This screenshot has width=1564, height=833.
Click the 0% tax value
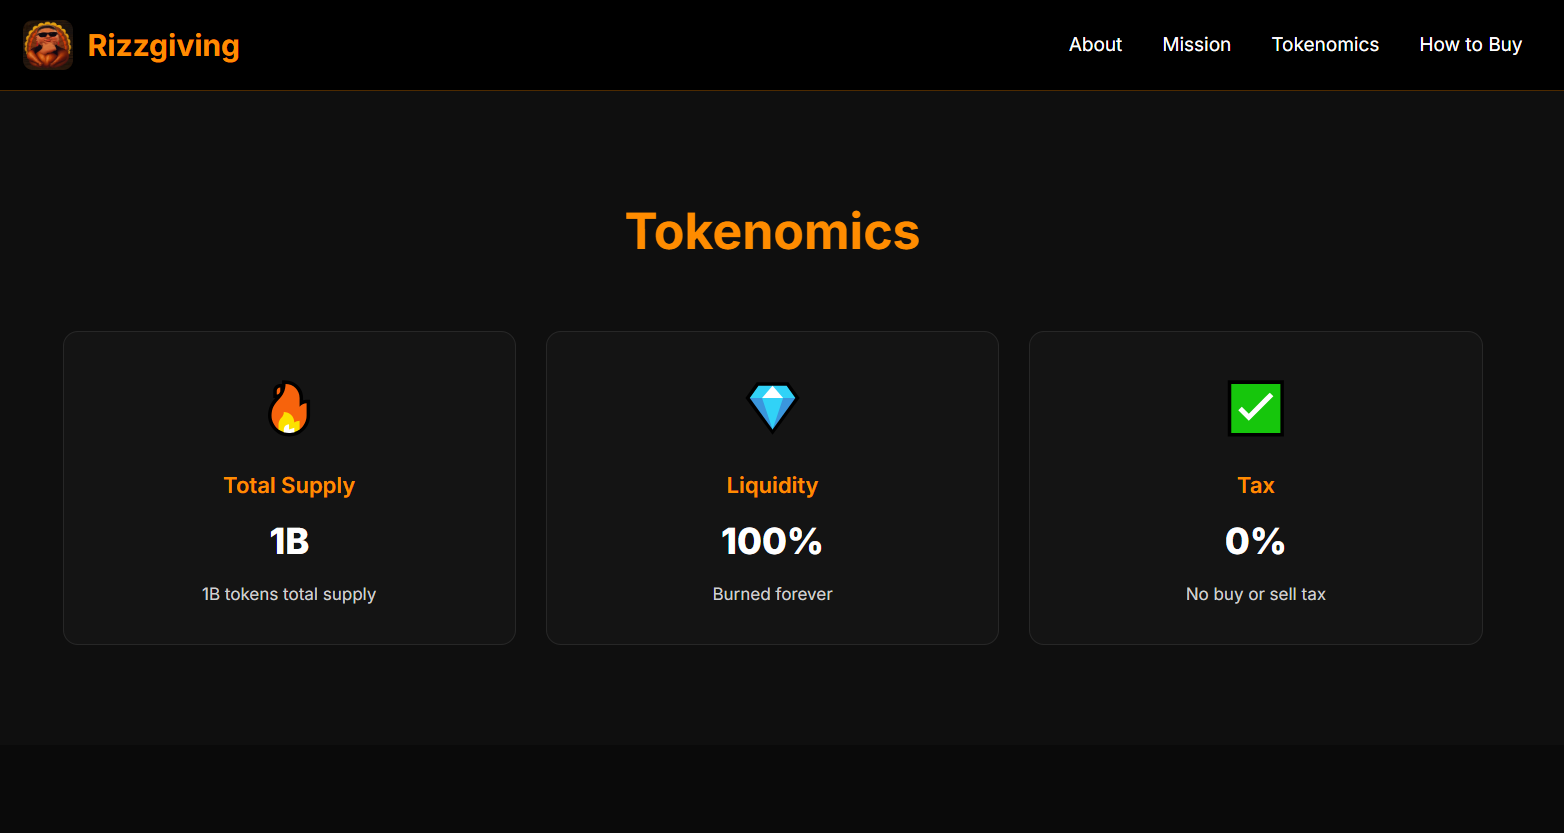pyautogui.click(x=1255, y=542)
